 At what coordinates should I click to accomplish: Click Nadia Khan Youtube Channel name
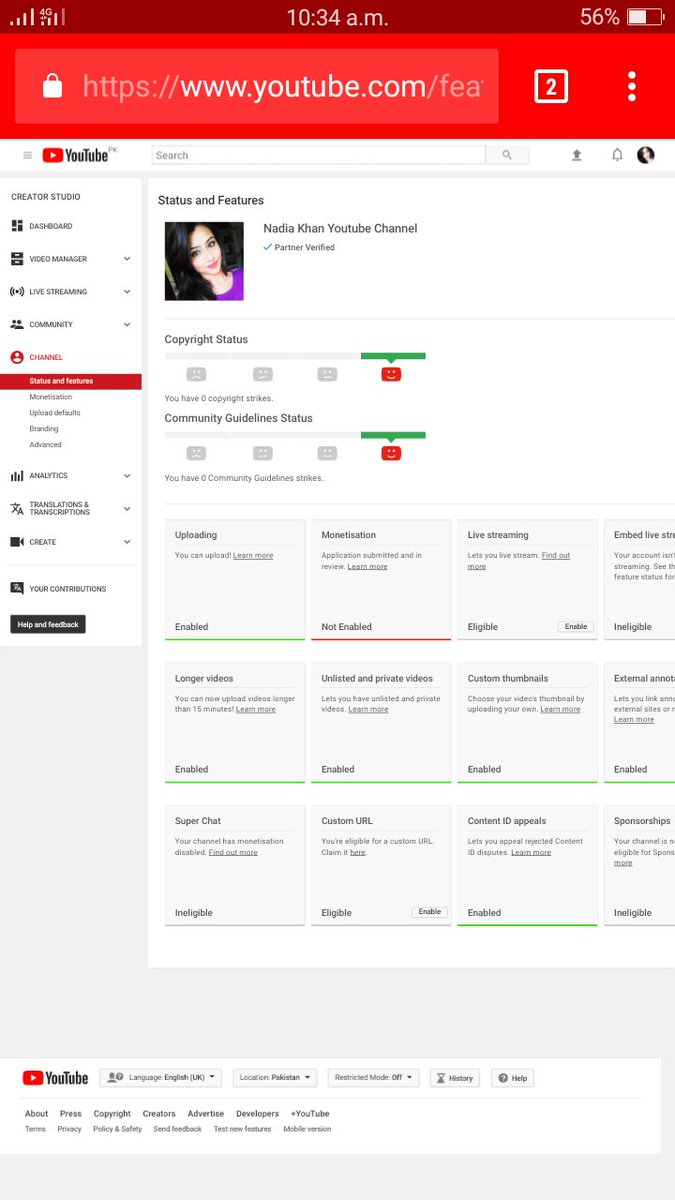[340, 228]
